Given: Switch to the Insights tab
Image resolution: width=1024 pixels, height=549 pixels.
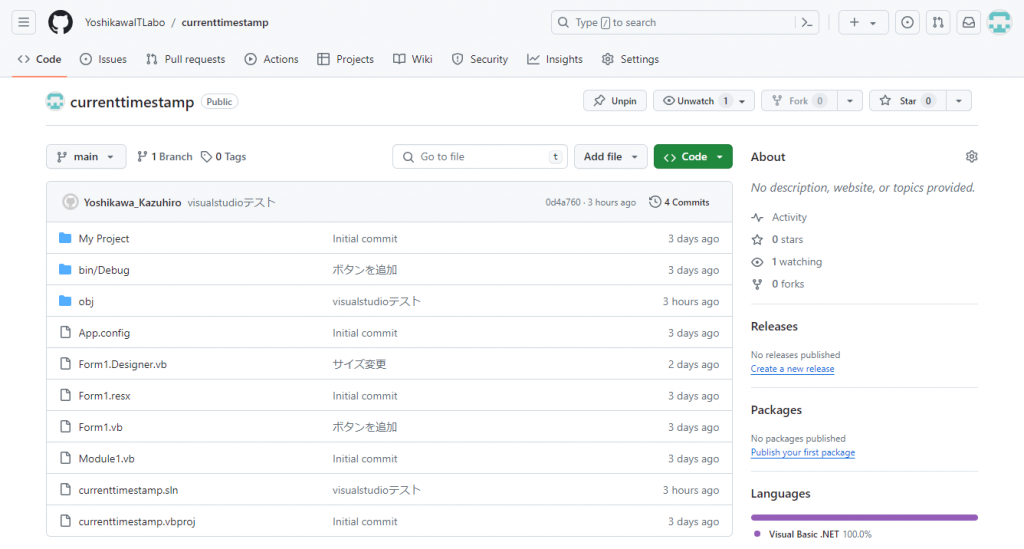Looking at the screenshot, I should coord(555,59).
